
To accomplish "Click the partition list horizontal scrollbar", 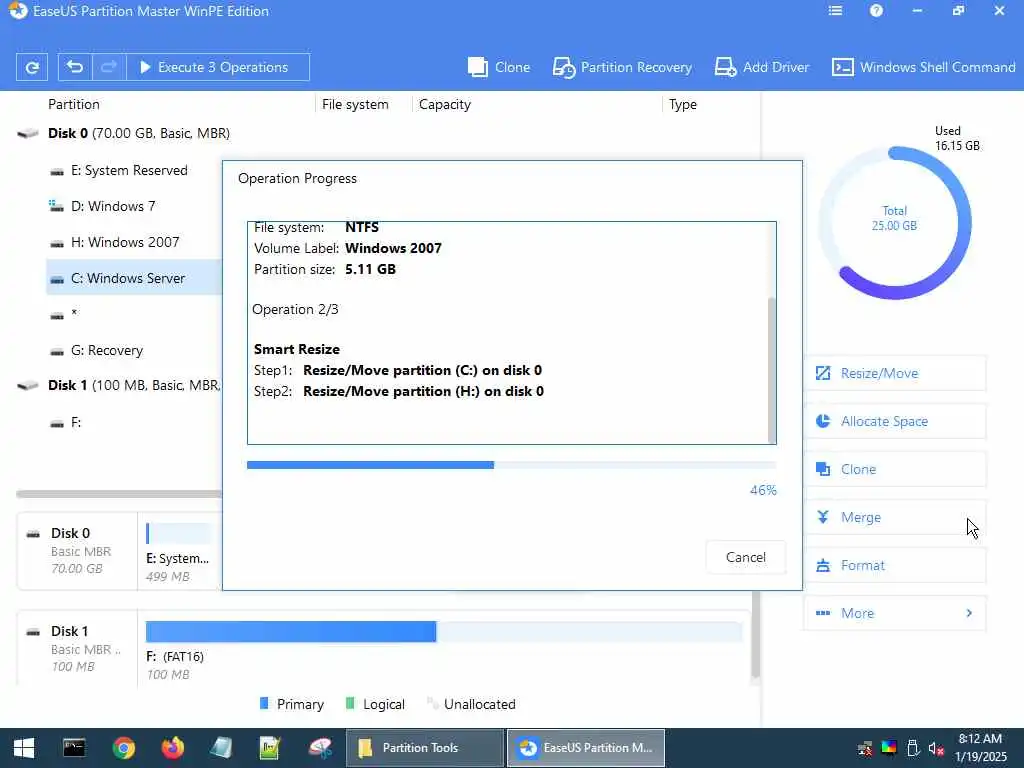I will 119,494.
